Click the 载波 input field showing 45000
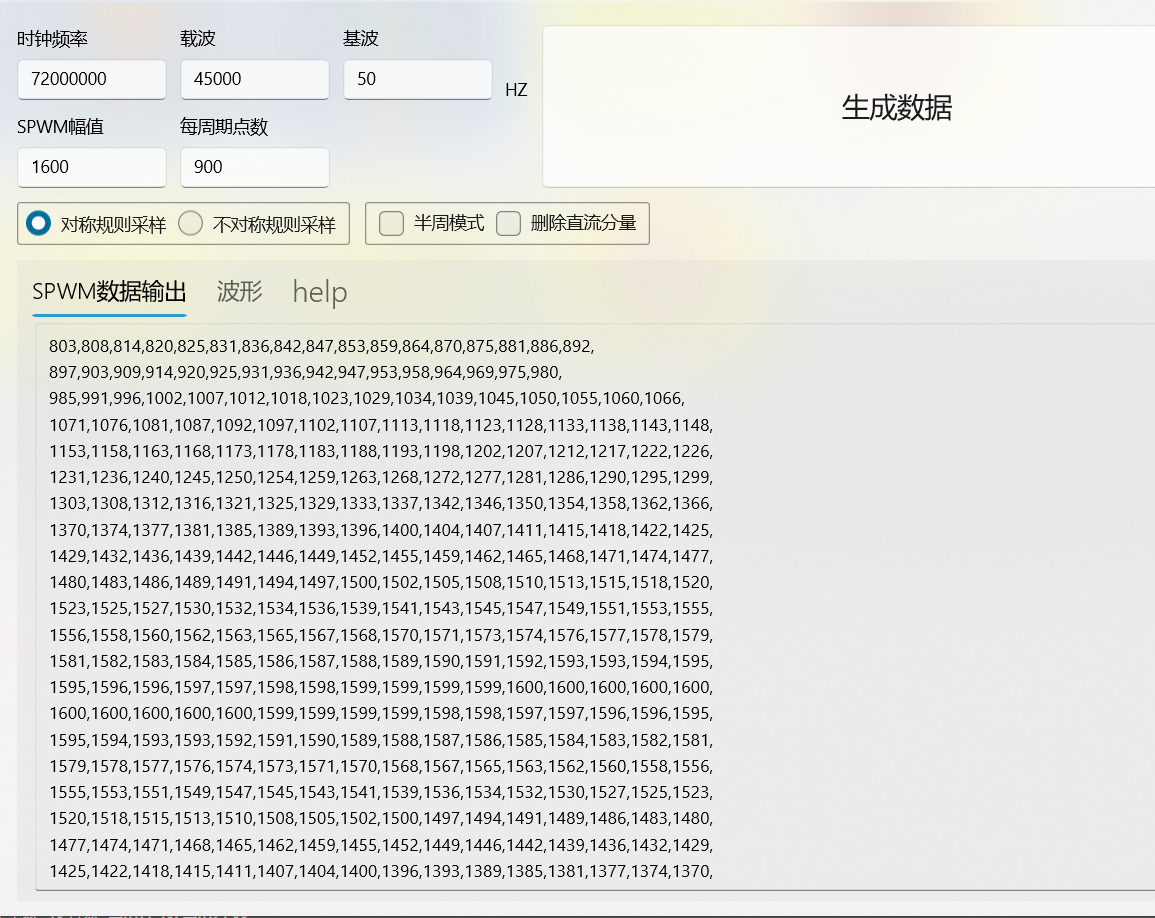 point(254,79)
